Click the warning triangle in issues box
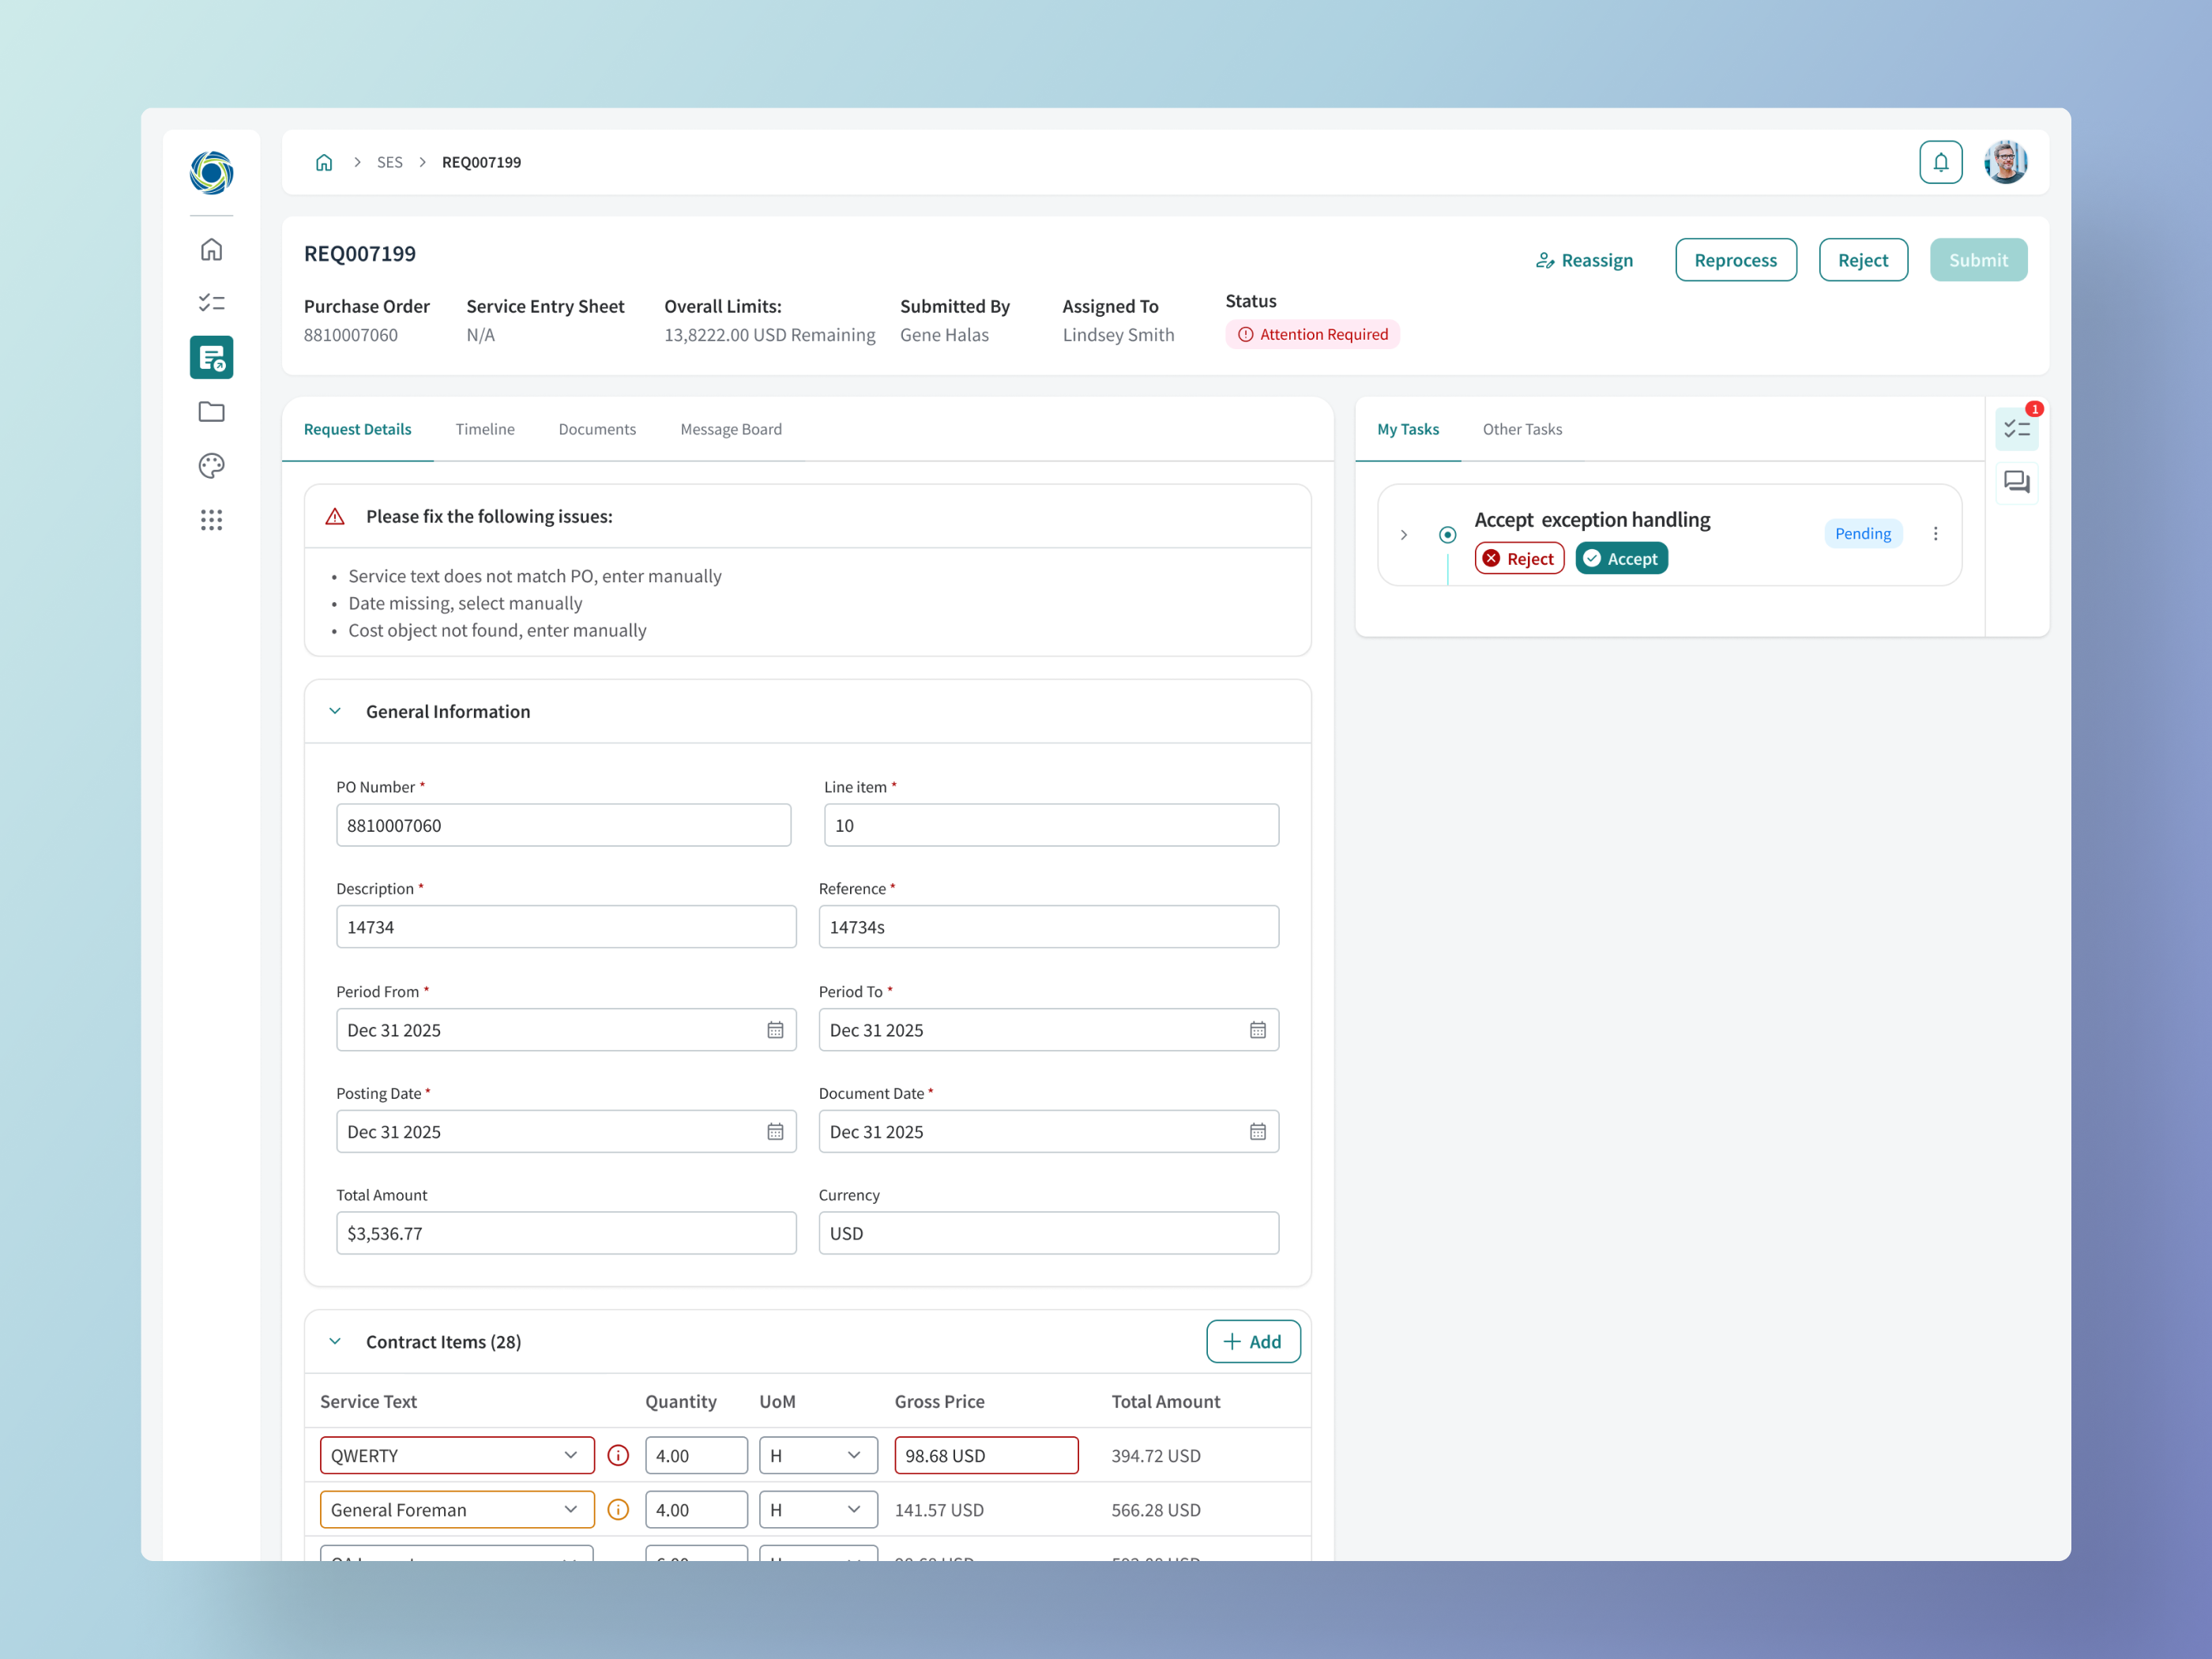Viewport: 2212px width, 1659px height. coord(335,516)
